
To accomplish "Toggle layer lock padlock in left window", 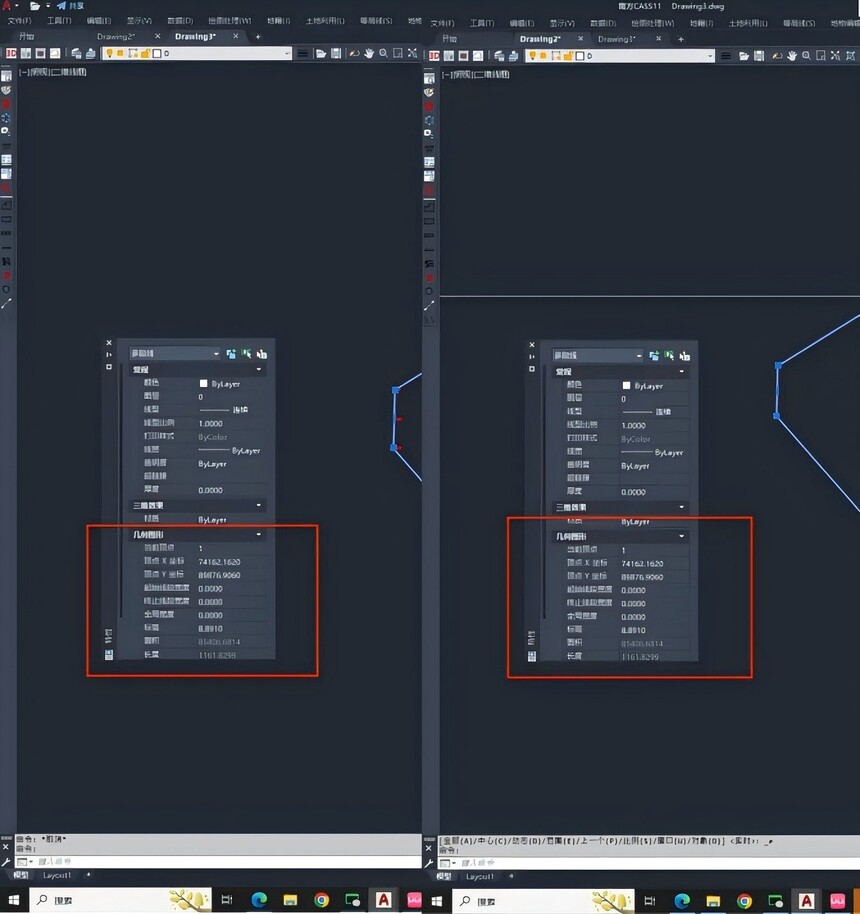I will tap(145, 54).
